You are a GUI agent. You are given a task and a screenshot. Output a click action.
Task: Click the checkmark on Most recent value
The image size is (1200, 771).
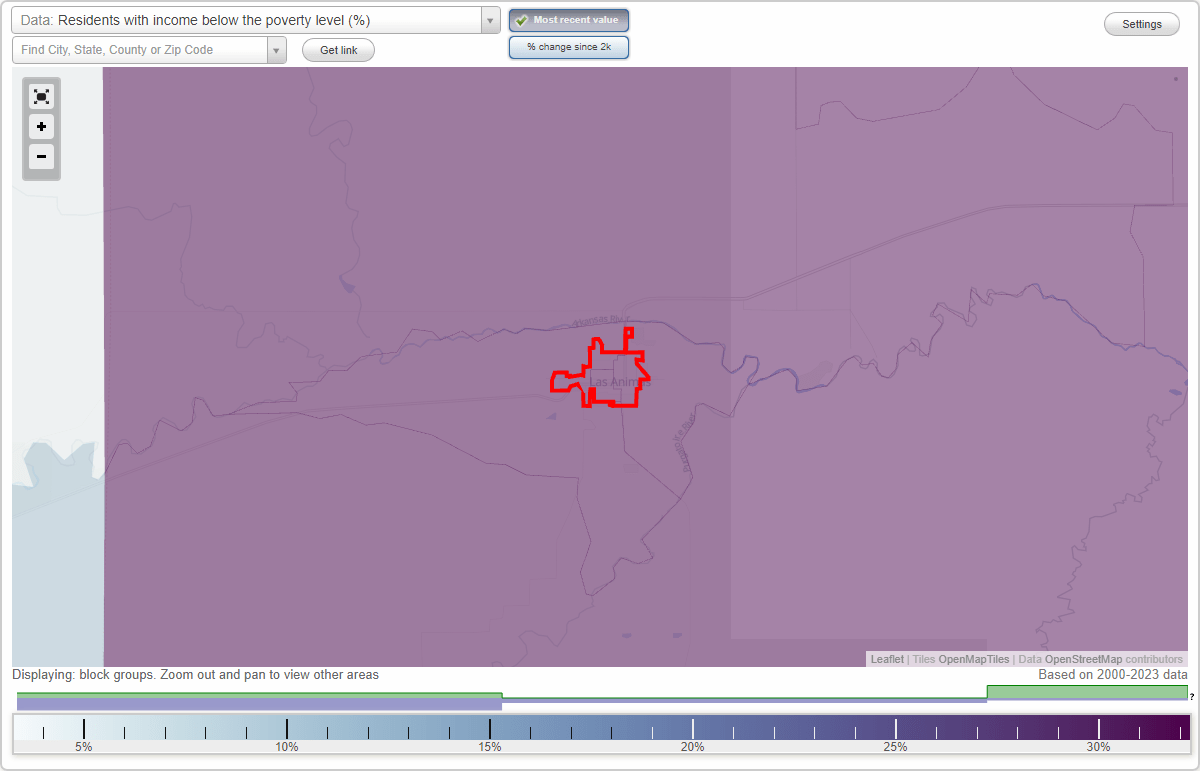522,19
